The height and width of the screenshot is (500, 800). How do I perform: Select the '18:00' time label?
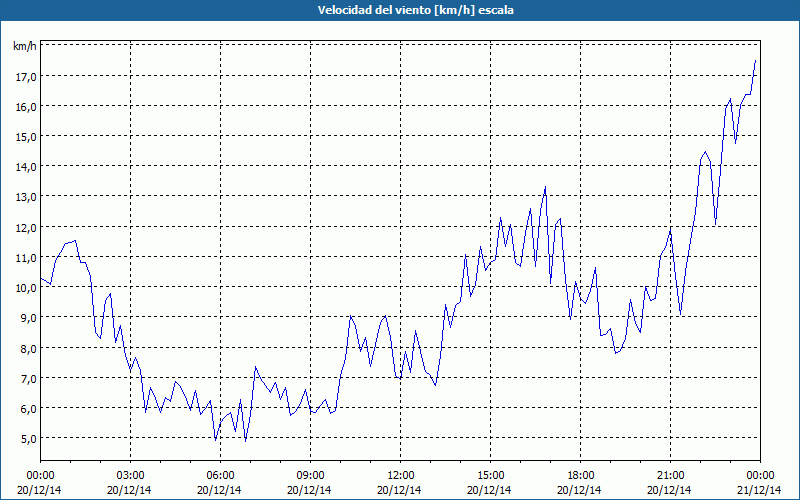(x=581, y=476)
